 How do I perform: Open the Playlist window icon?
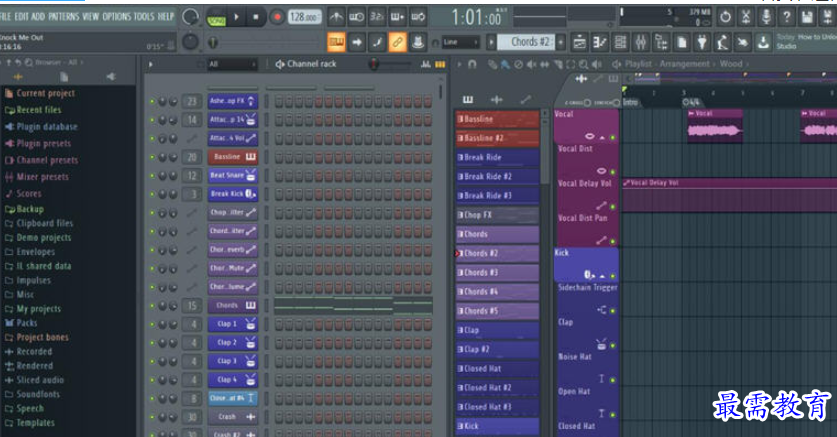click(x=579, y=42)
